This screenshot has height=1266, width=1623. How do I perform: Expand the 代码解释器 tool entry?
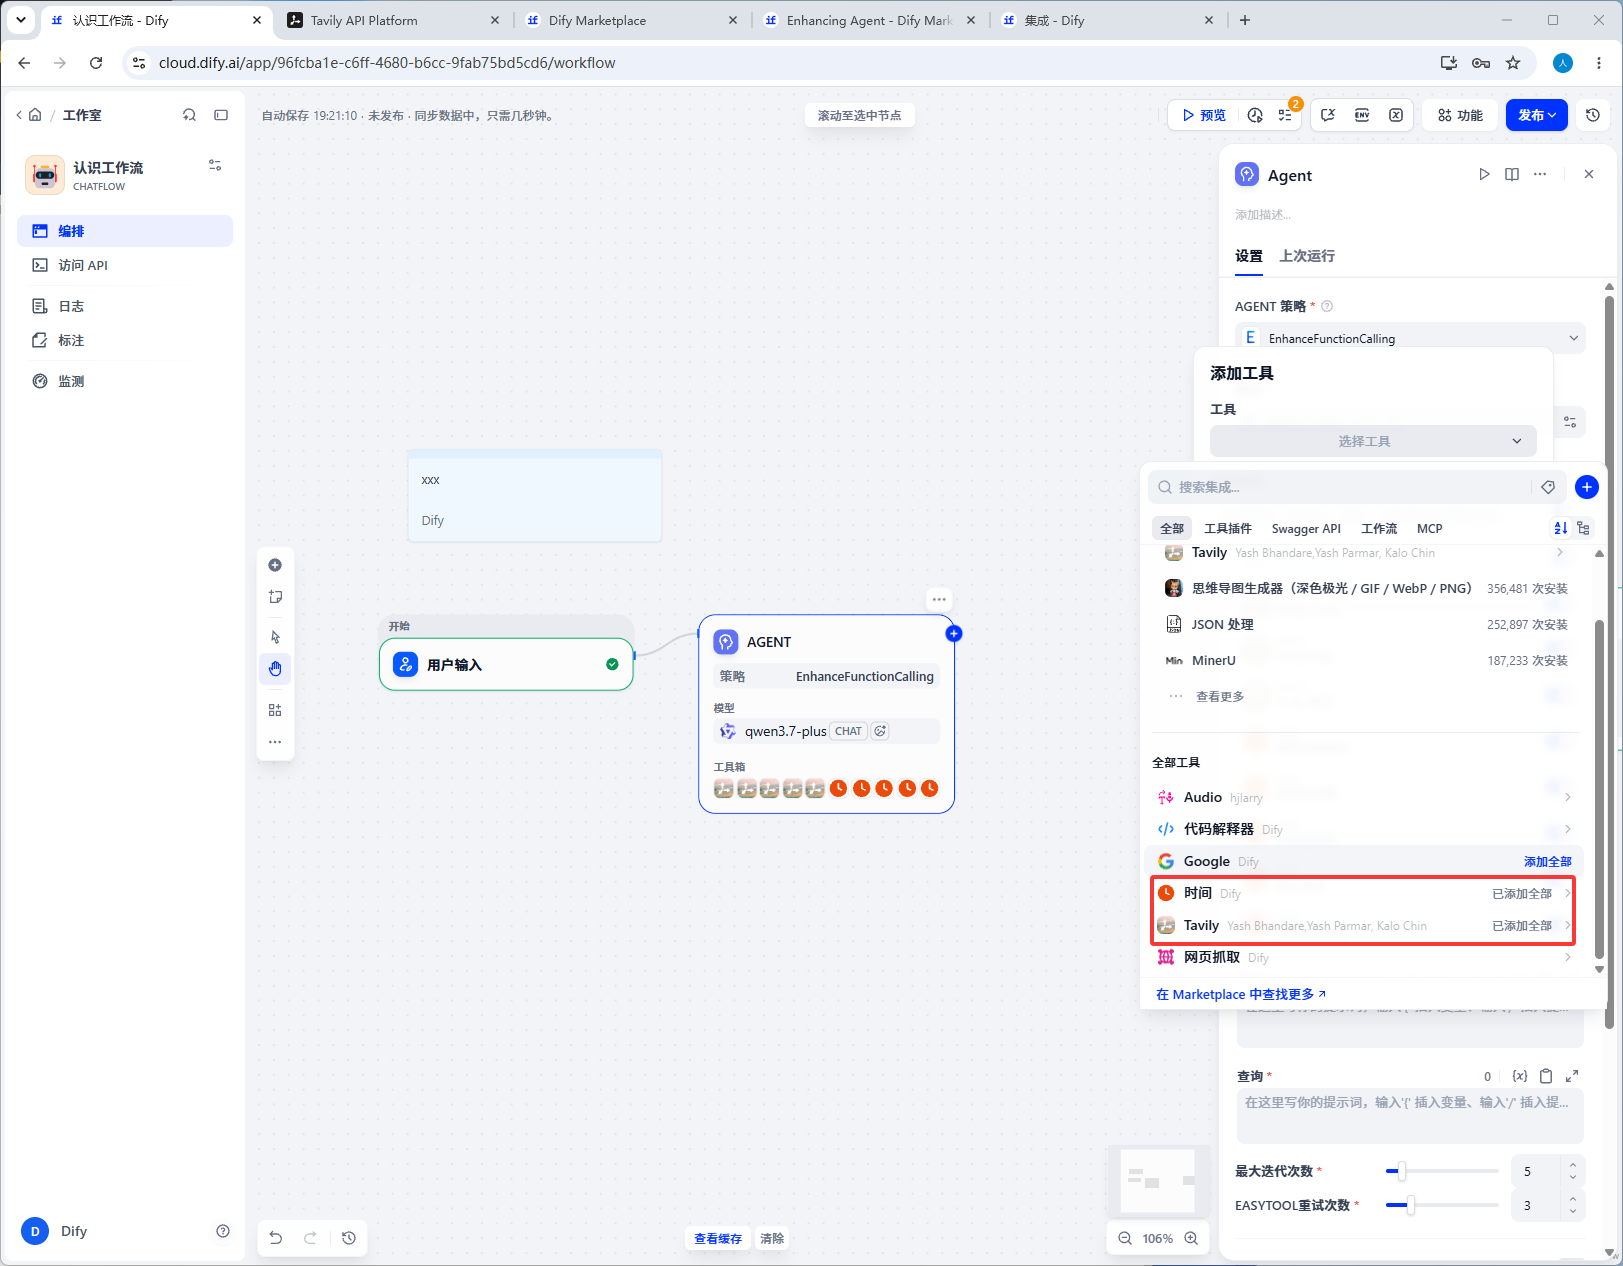(1364, 829)
